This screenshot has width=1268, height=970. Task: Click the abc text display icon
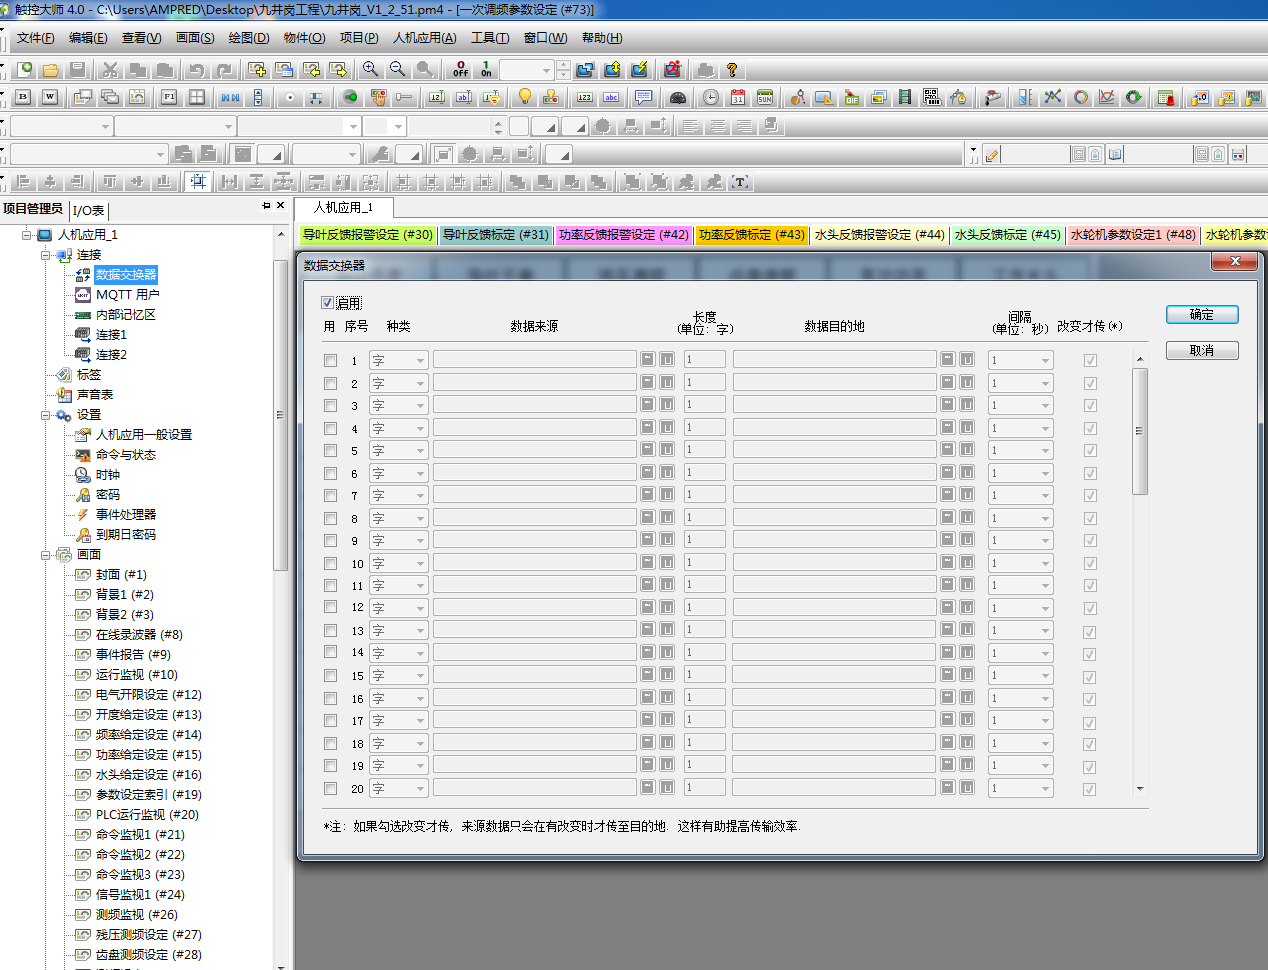pos(611,97)
